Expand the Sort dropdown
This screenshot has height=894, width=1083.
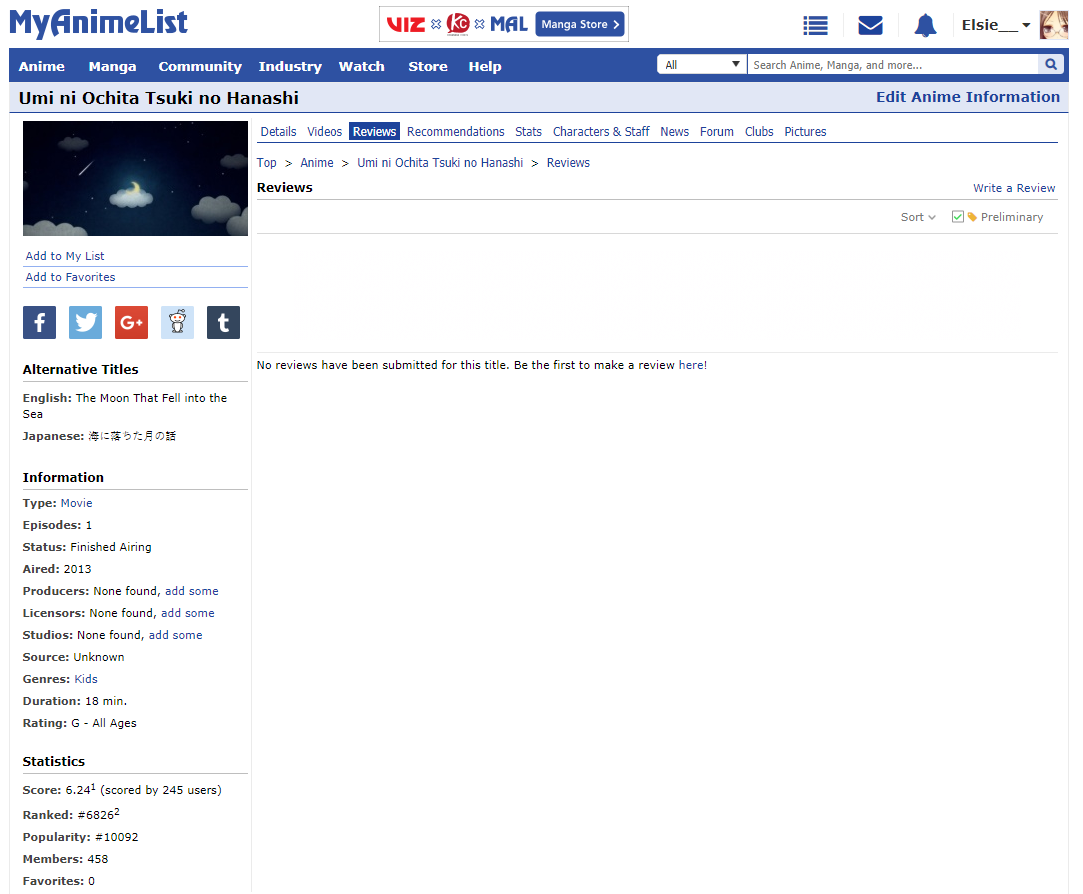(x=918, y=217)
